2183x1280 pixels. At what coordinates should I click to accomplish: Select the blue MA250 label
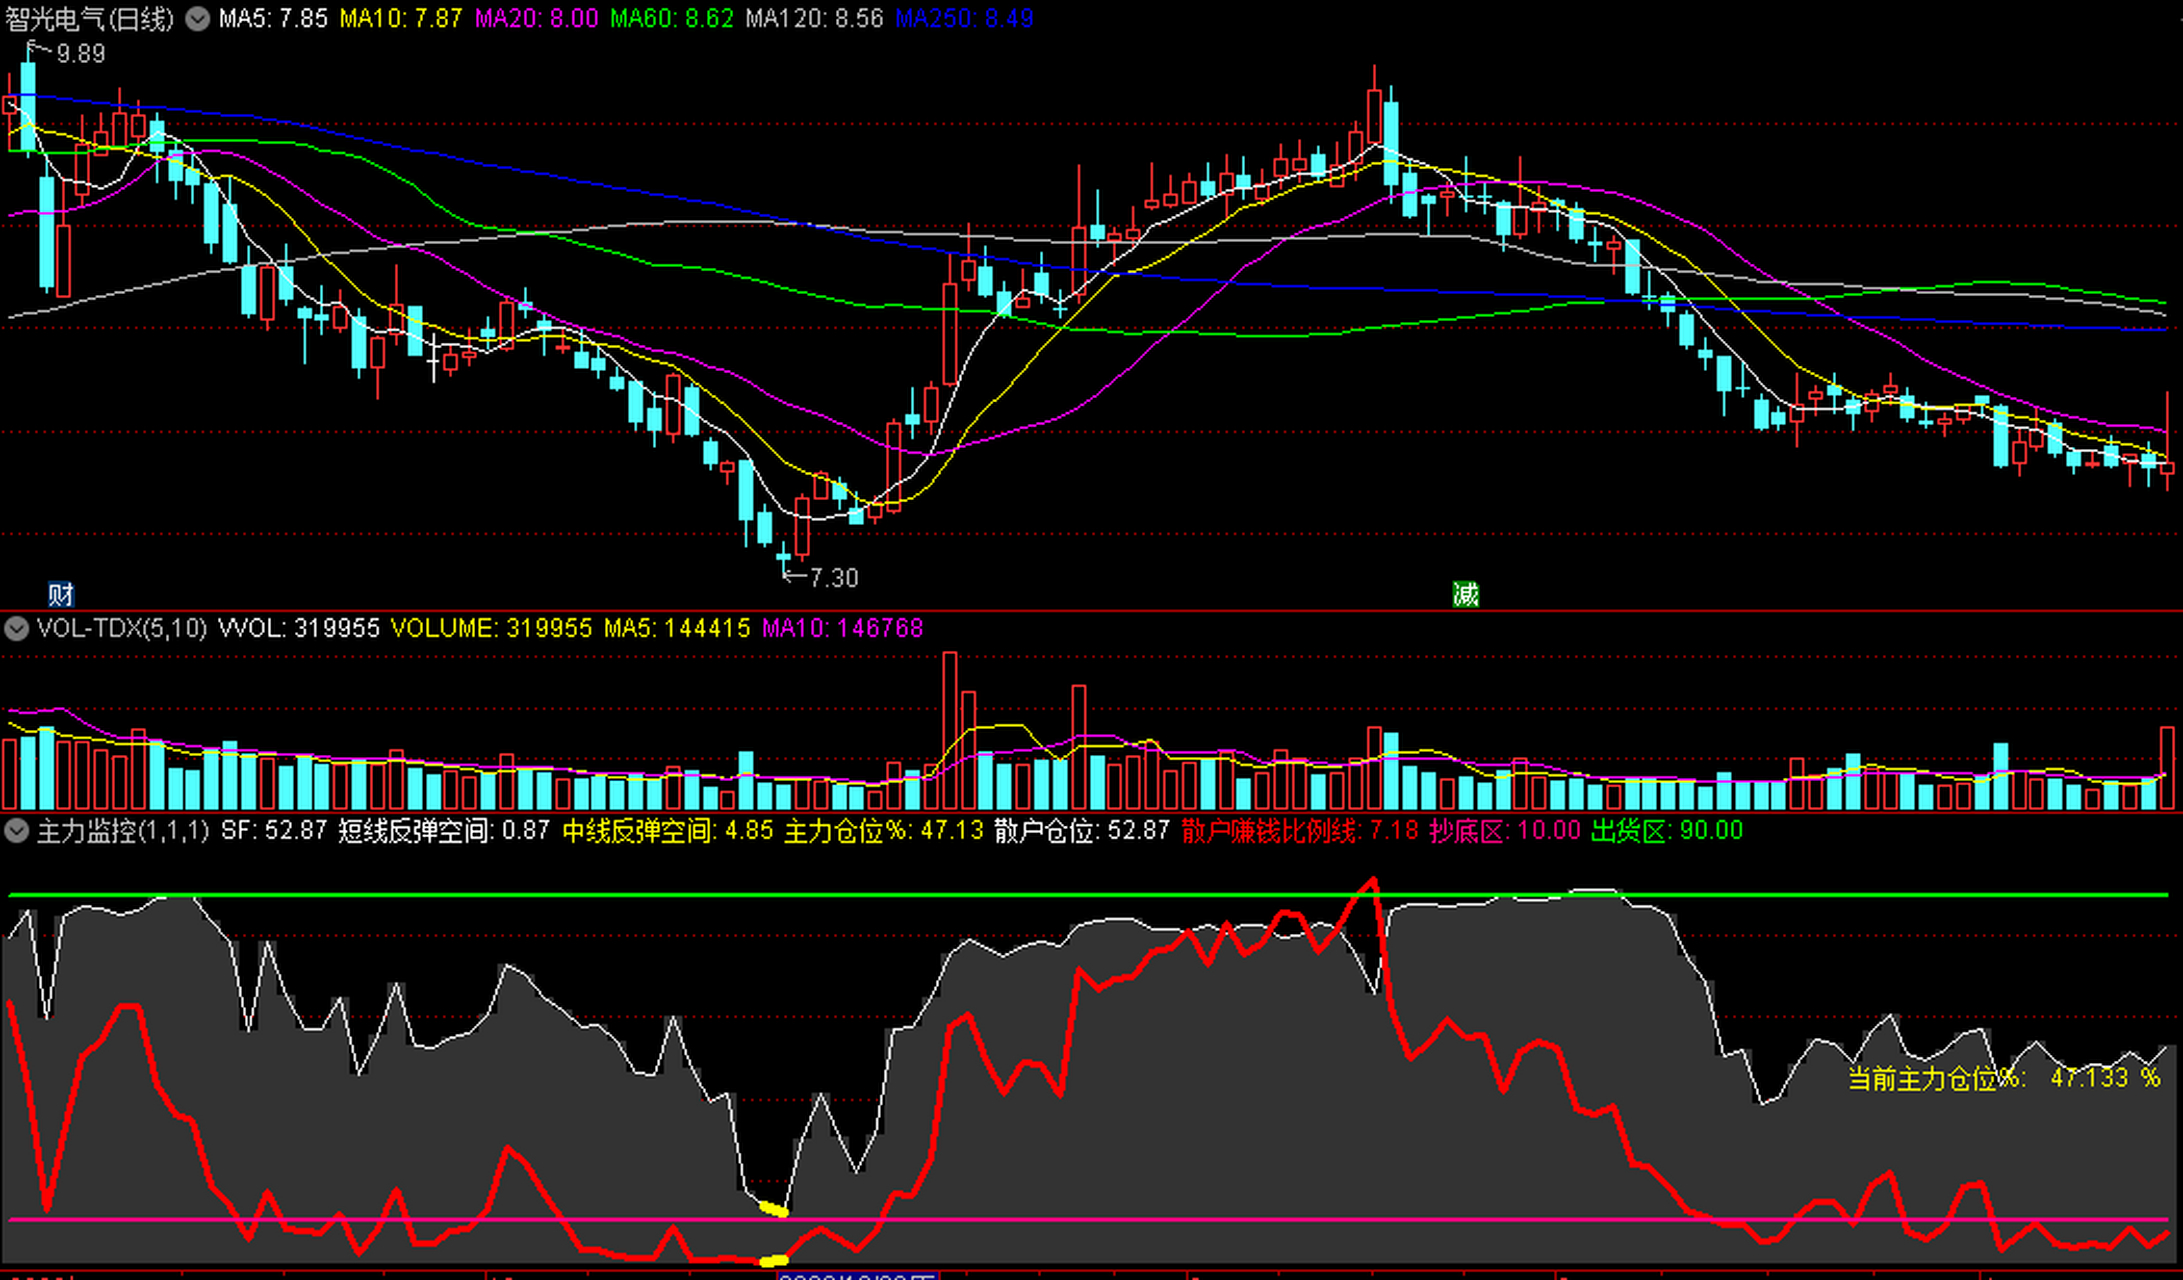964,19
